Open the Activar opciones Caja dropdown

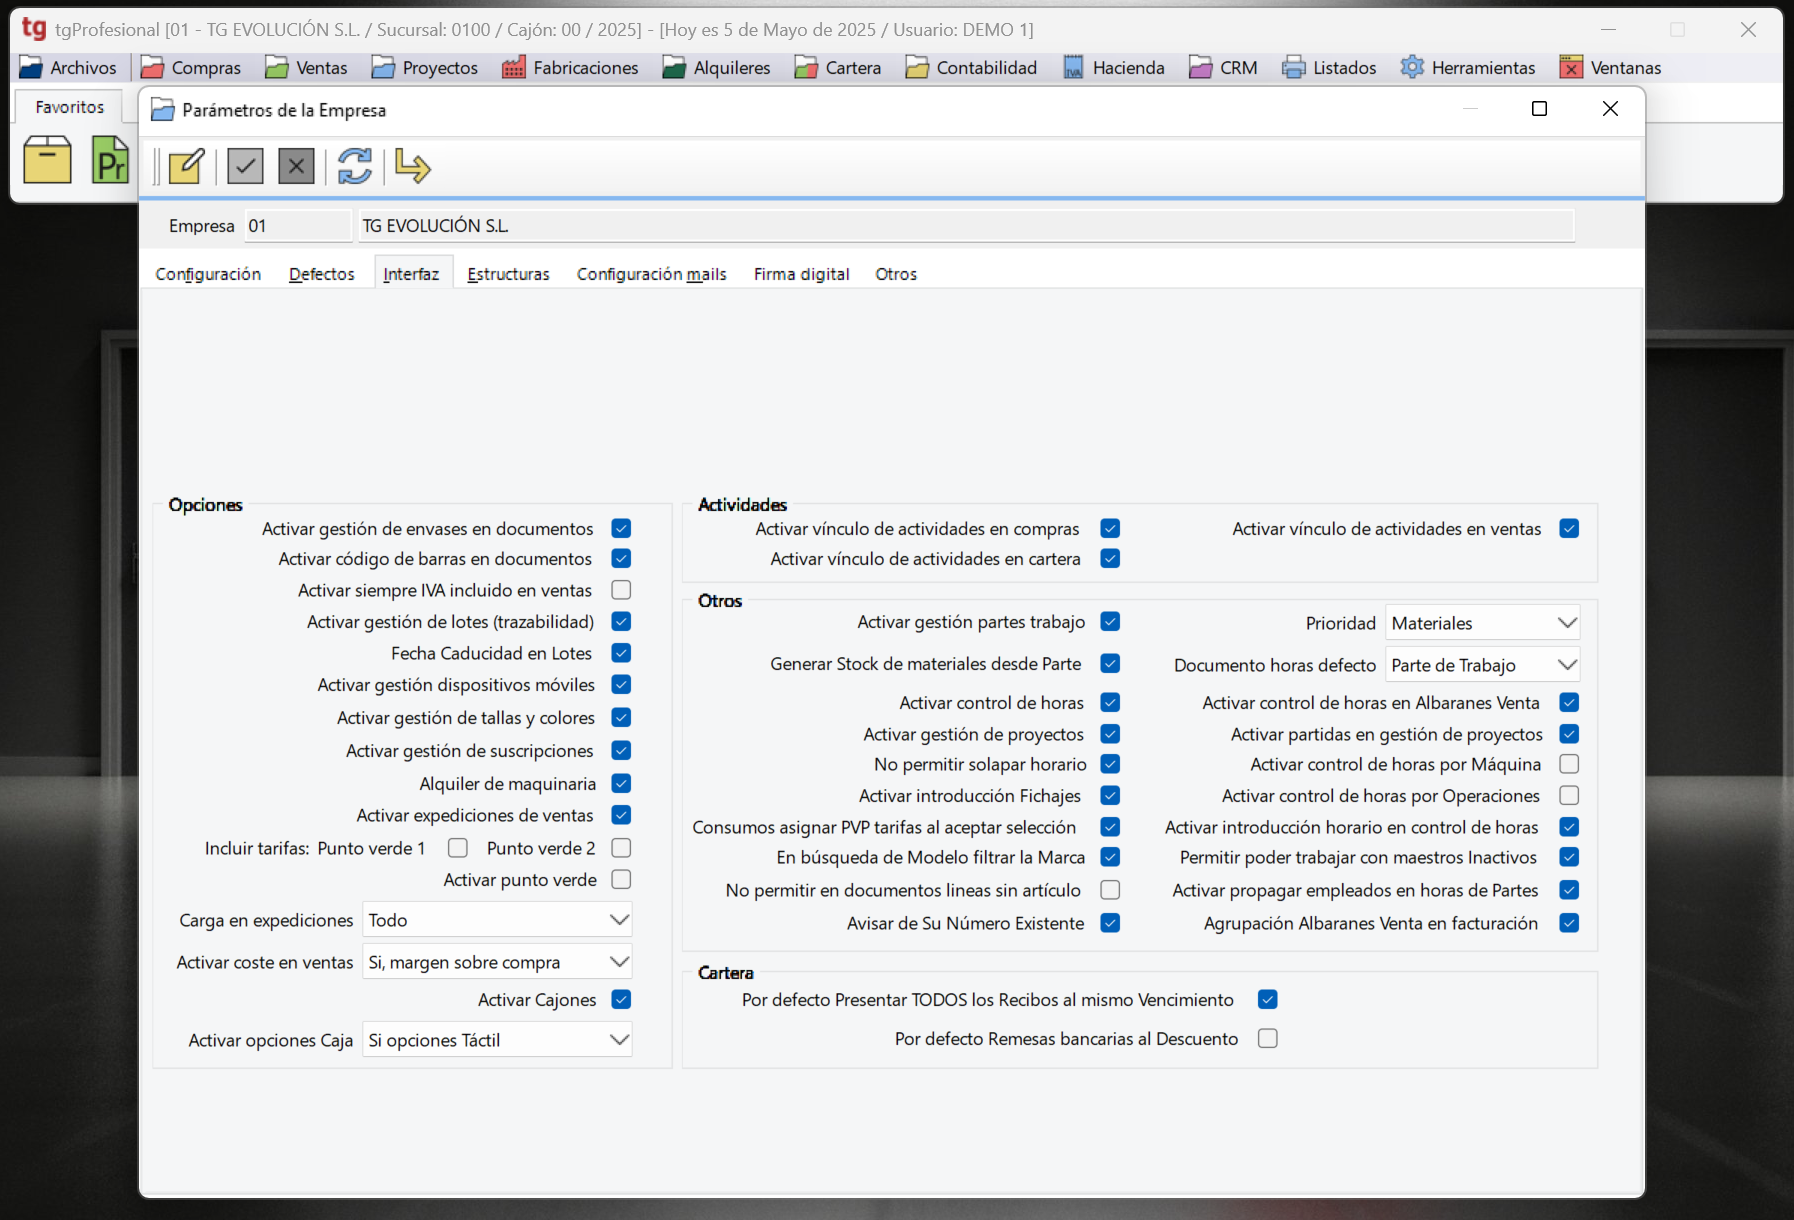[497, 1040]
